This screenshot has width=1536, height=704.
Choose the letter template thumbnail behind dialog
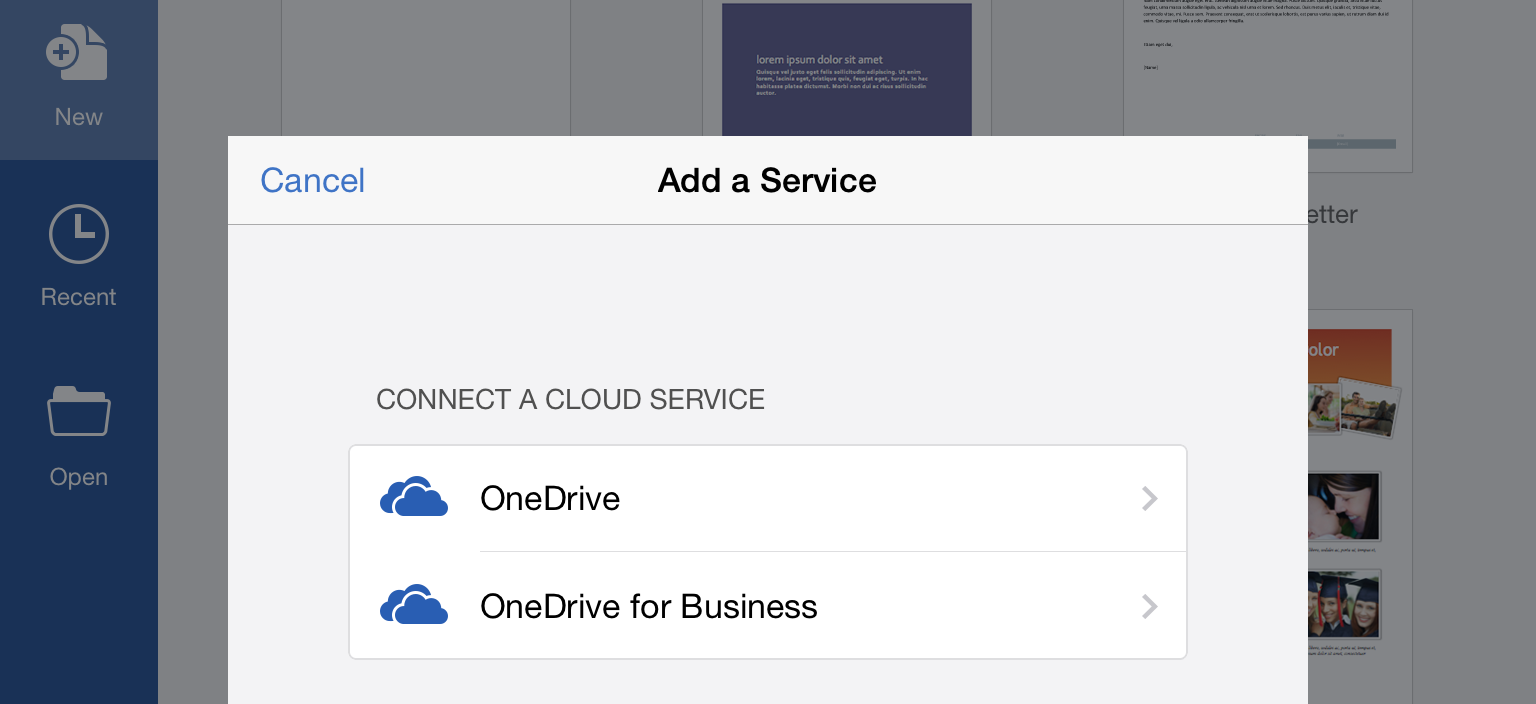(1268, 87)
